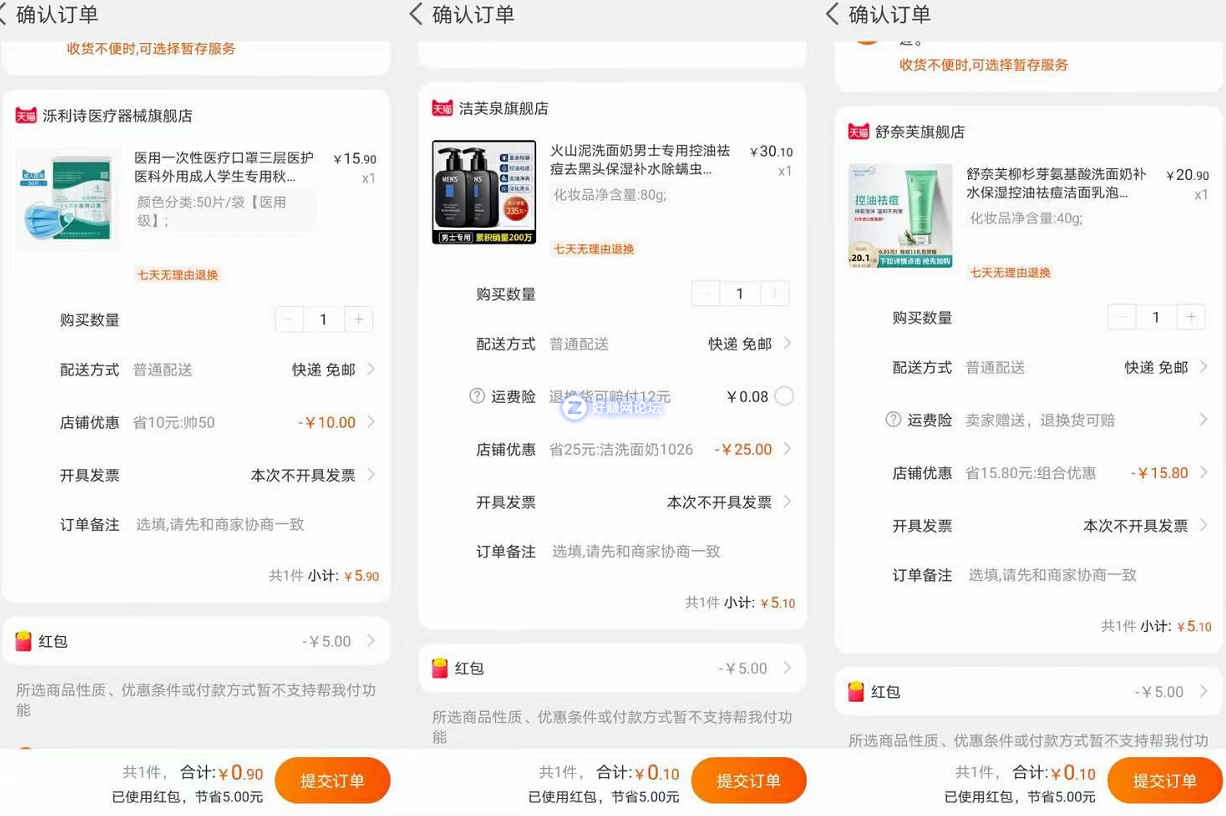Decrease quantity for the 舒奈芙柳杉芽 cleanser

coord(1121,318)
